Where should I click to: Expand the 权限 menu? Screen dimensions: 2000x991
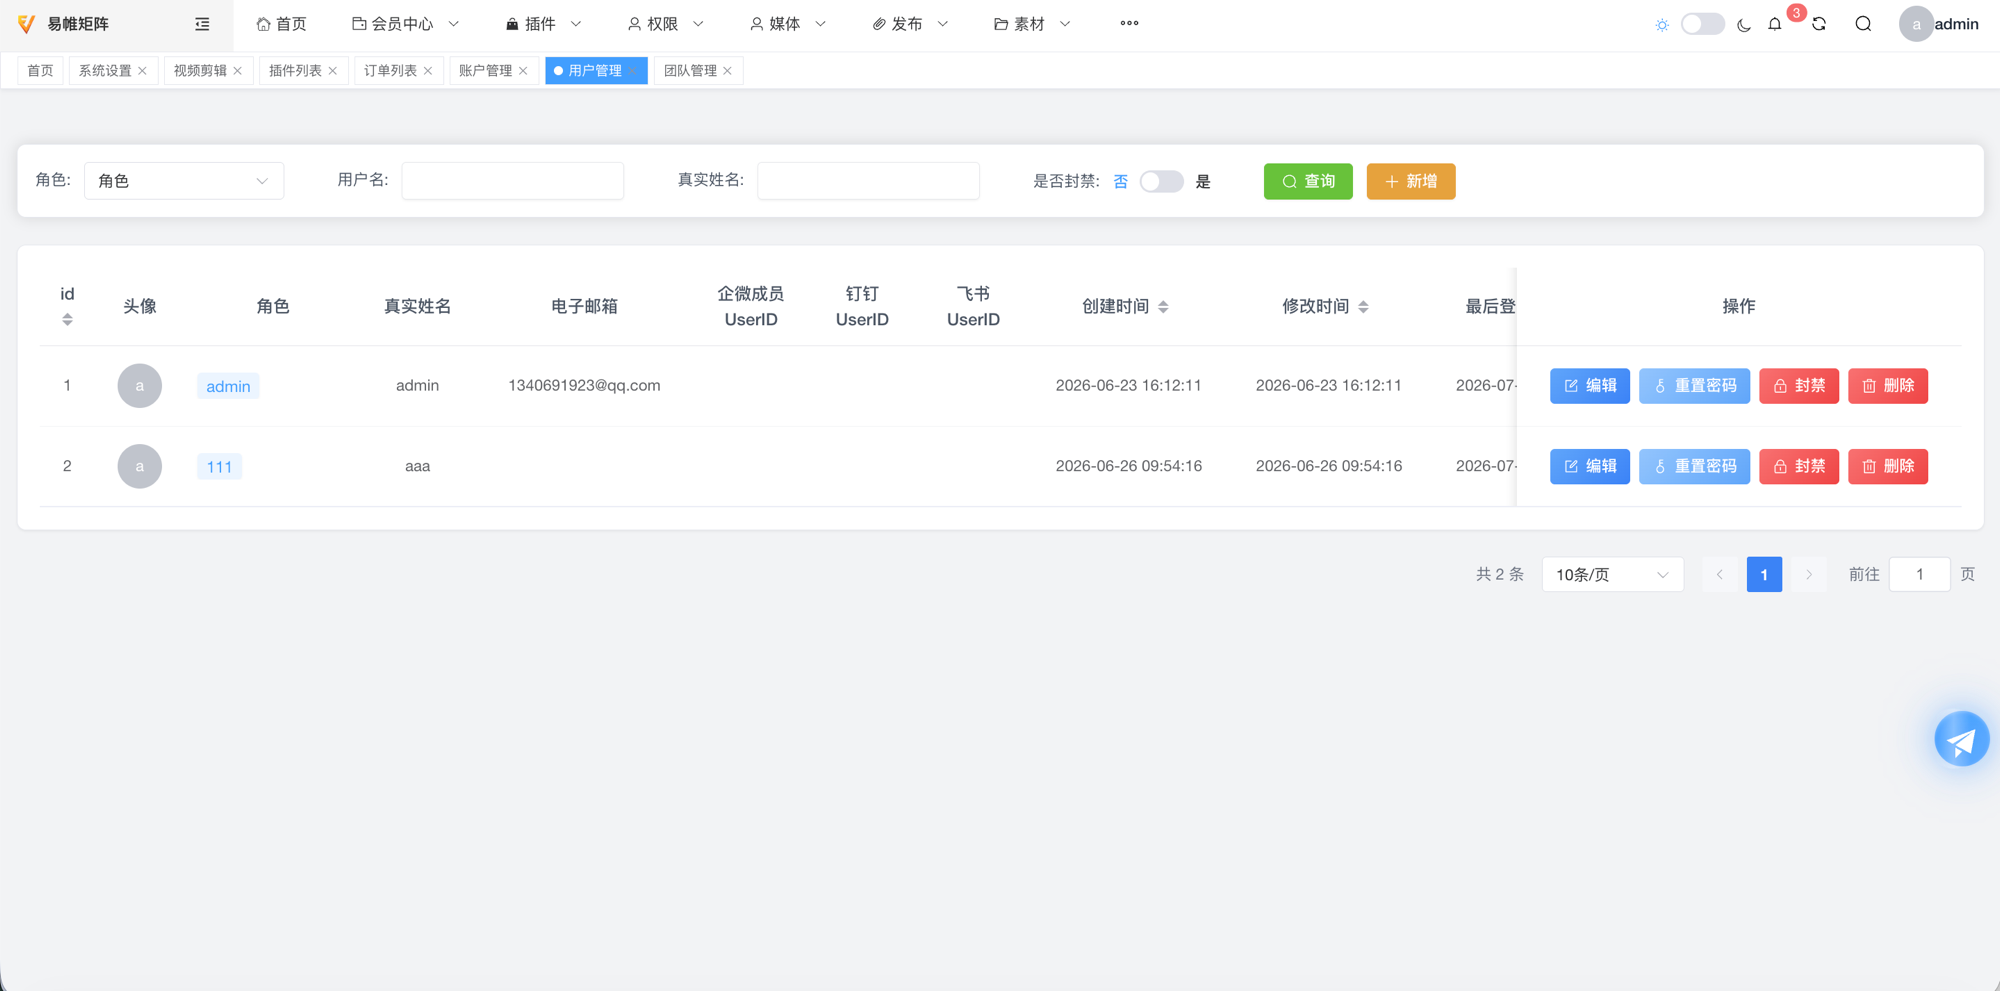(665, 24)
